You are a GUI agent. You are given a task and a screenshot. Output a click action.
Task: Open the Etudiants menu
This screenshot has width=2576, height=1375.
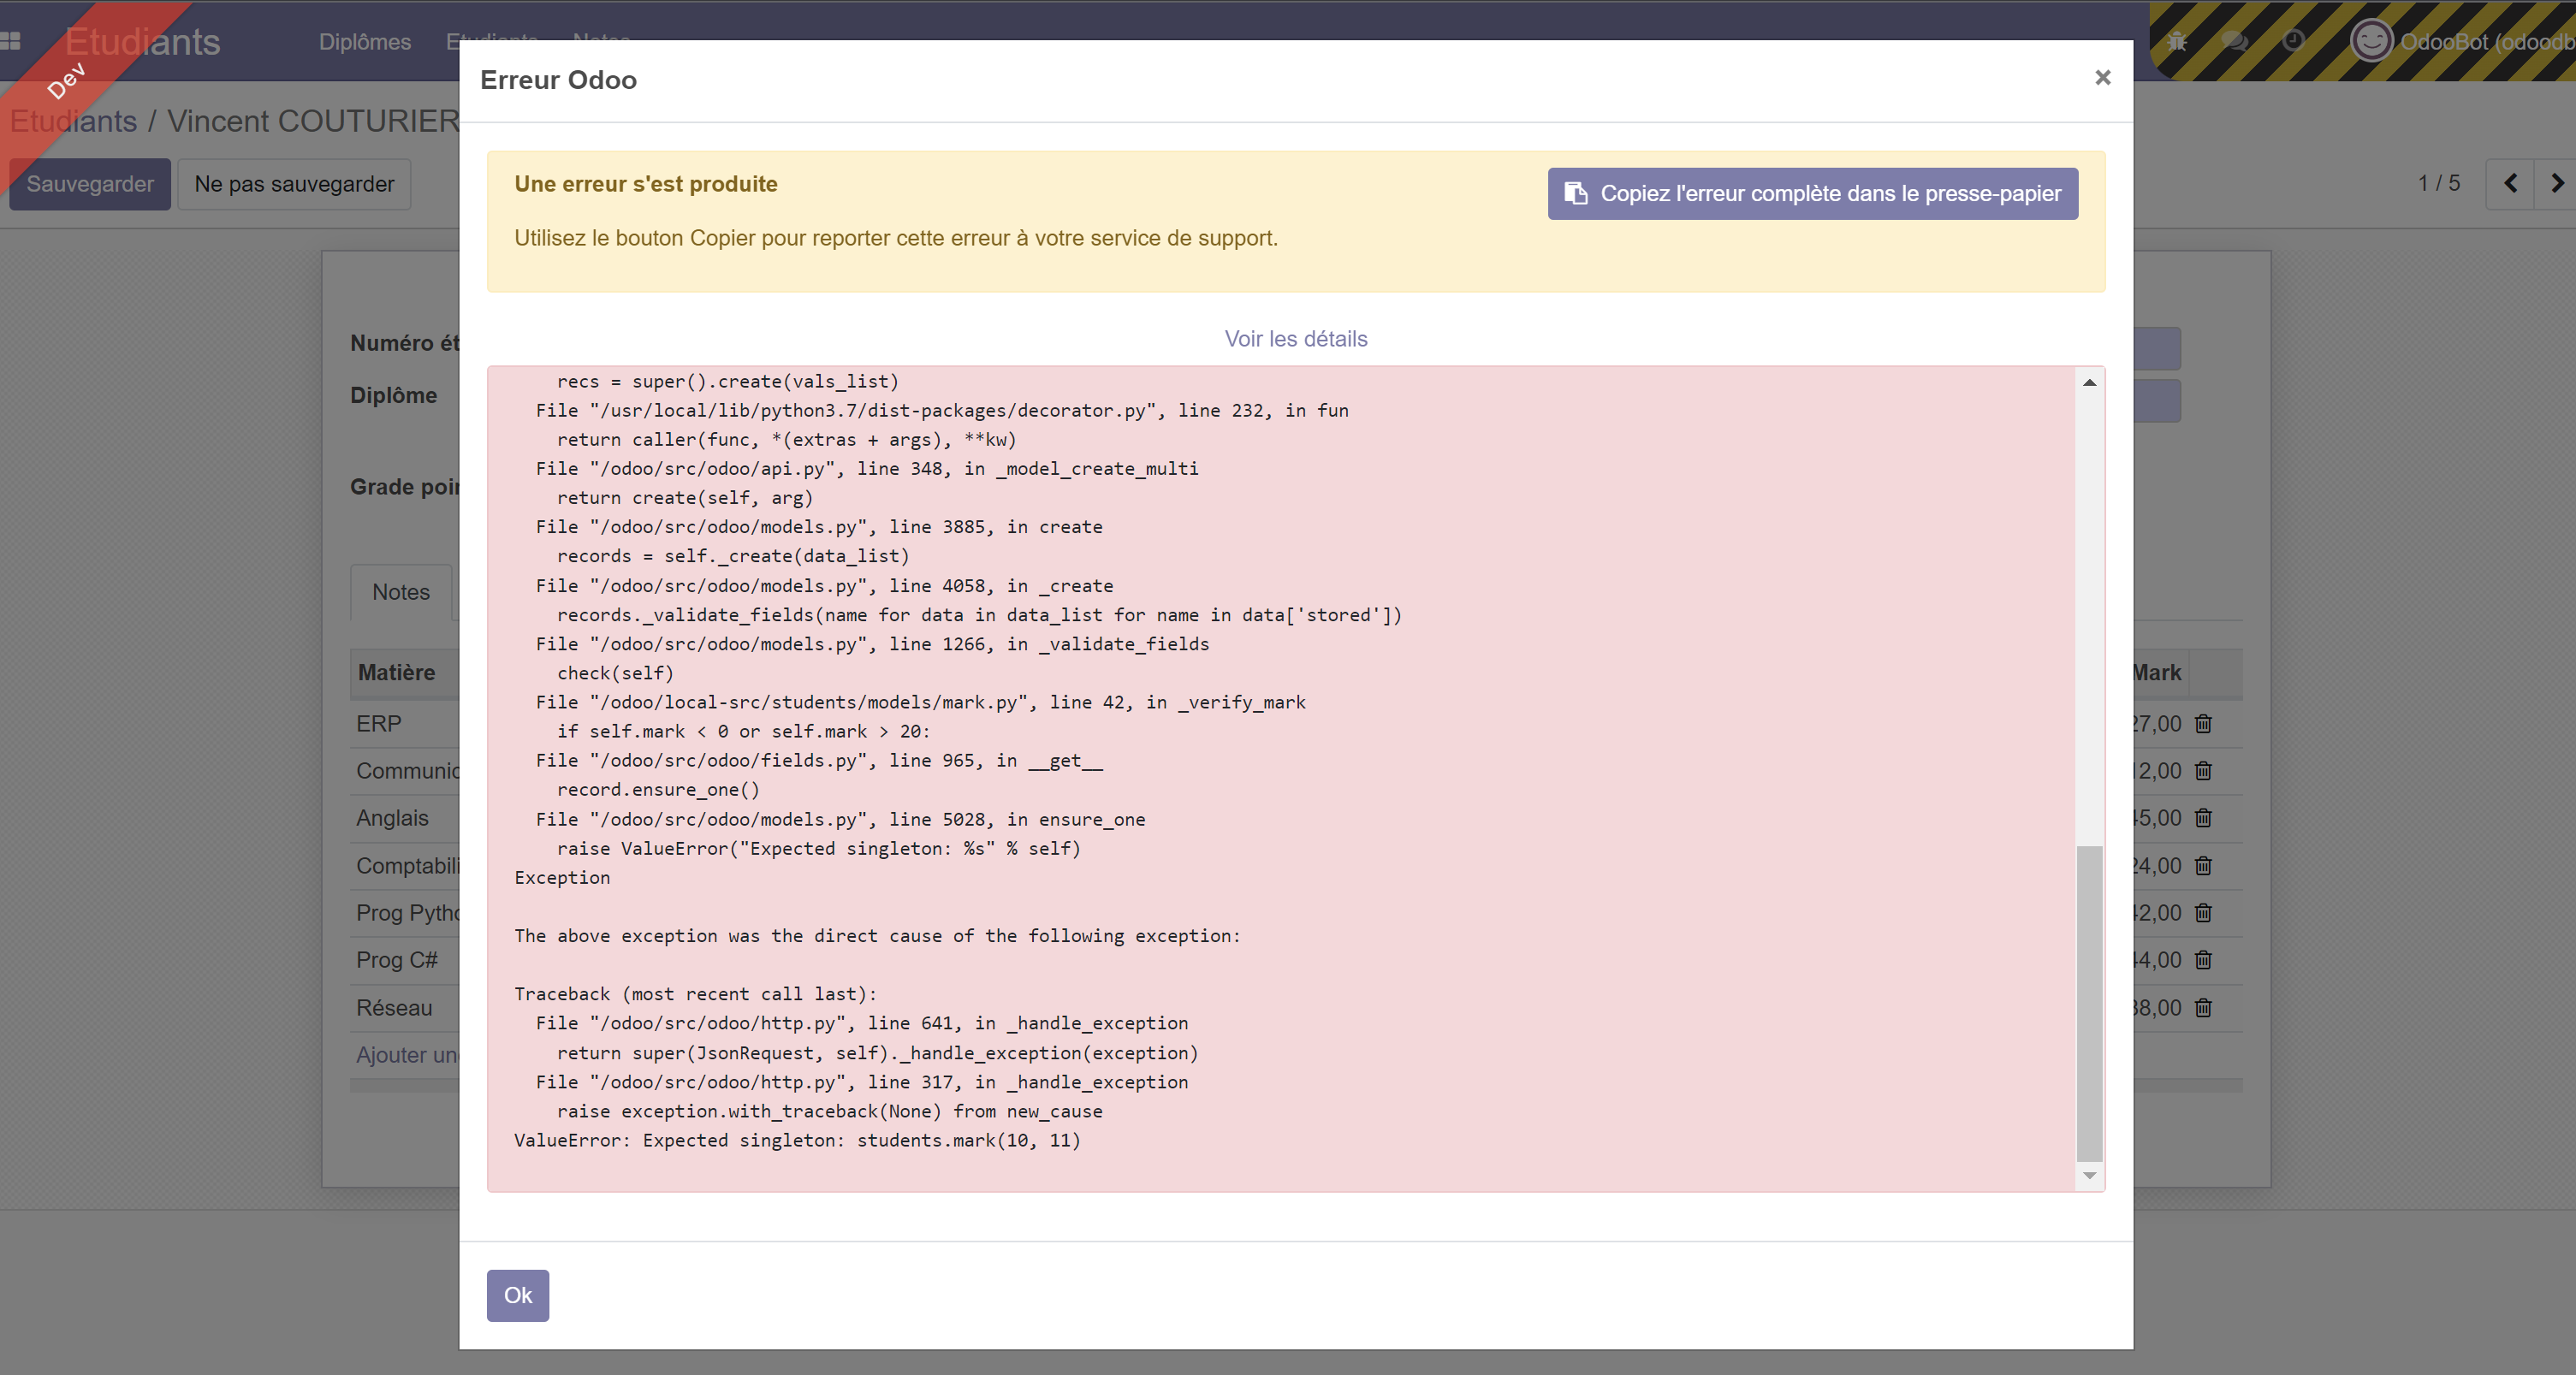491,42
